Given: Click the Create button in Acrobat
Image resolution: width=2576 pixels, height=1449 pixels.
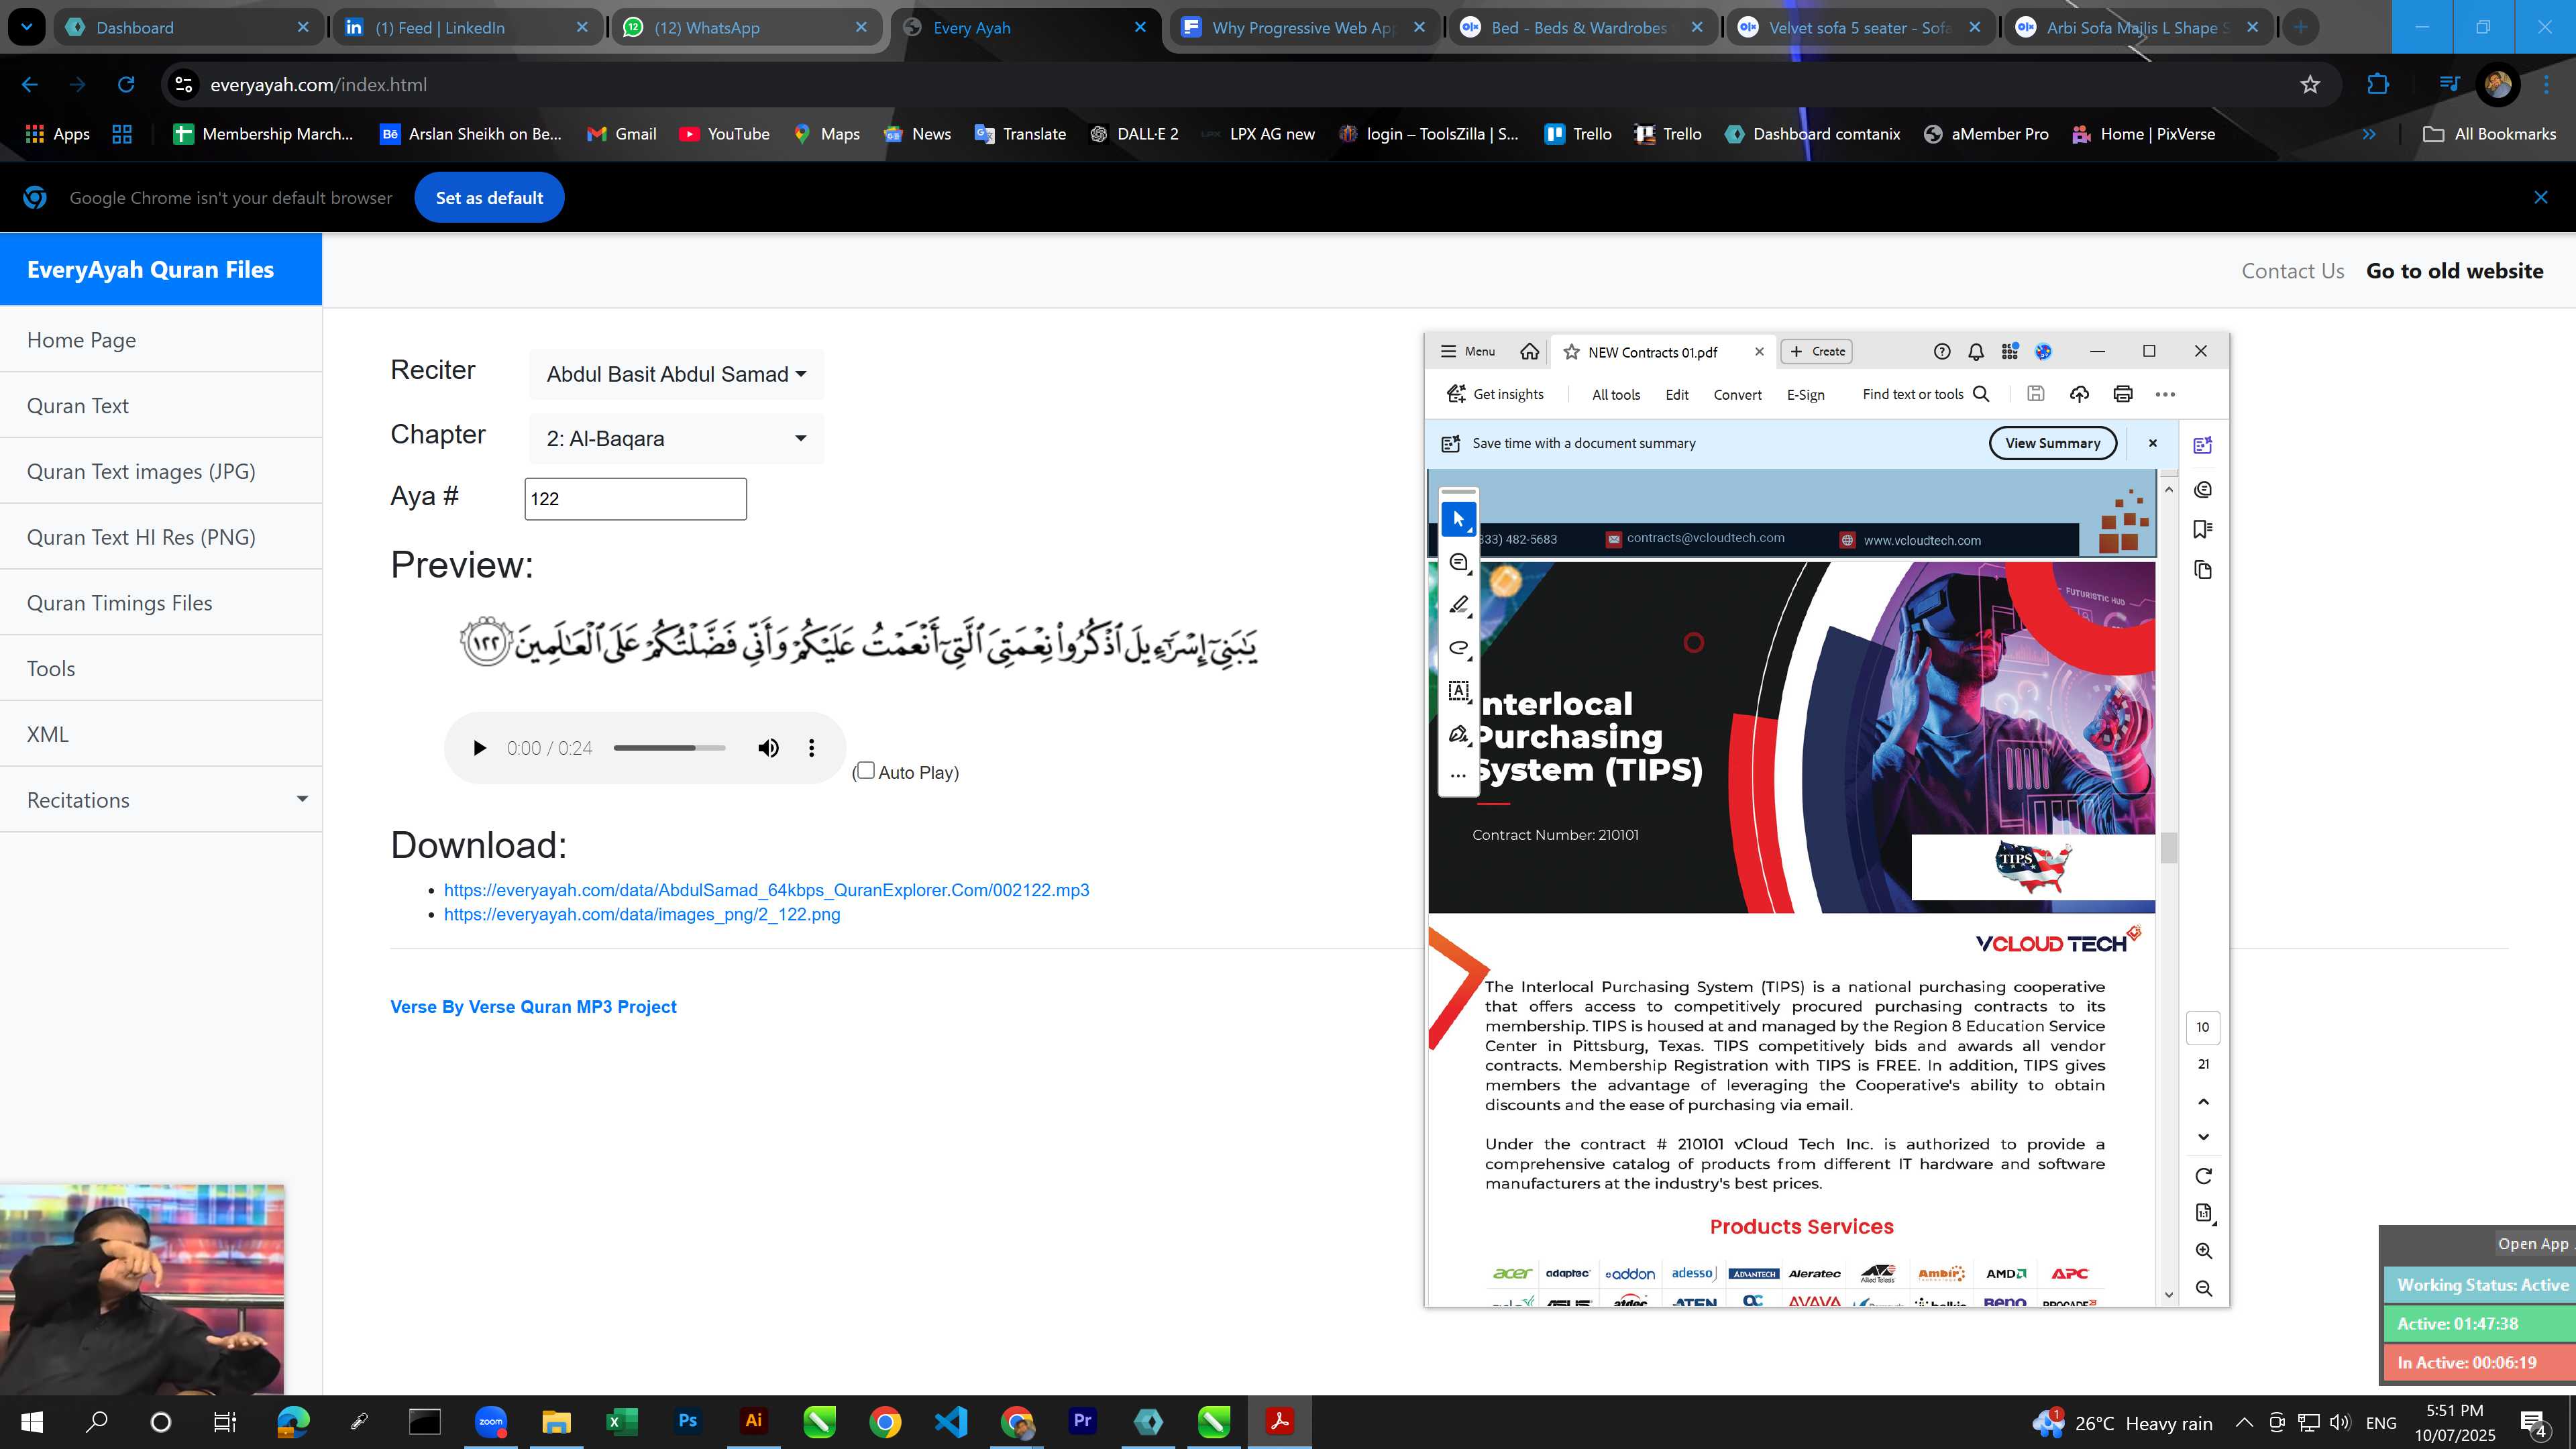Looking at the screenshot, I should coord(1817,351).
